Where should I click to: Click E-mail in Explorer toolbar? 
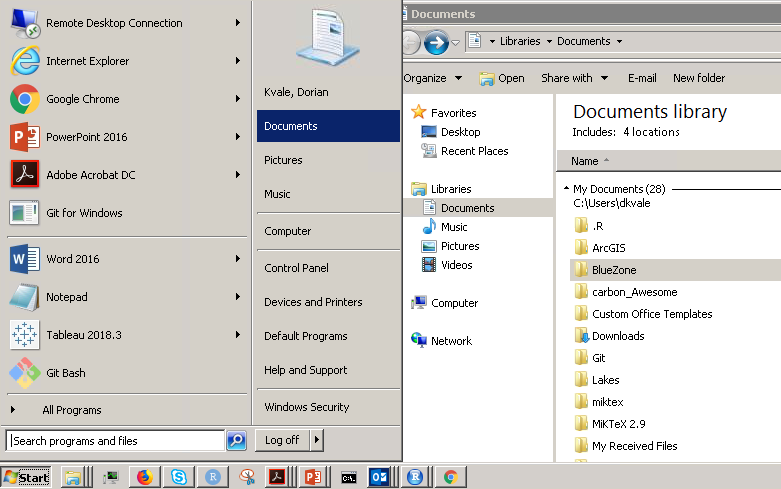point(642,78)
